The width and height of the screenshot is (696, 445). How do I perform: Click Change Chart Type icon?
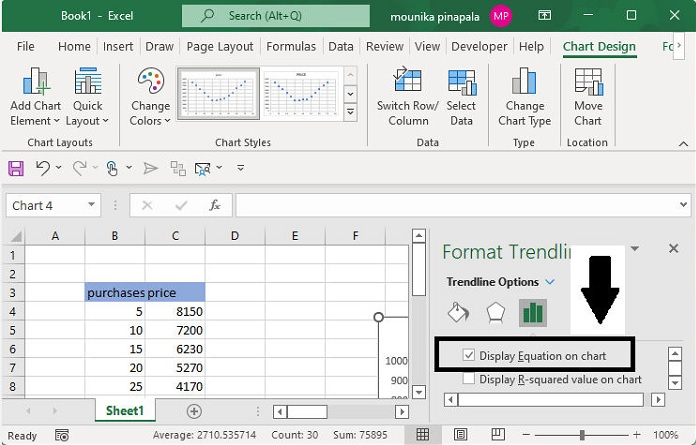tap(525, 83)
